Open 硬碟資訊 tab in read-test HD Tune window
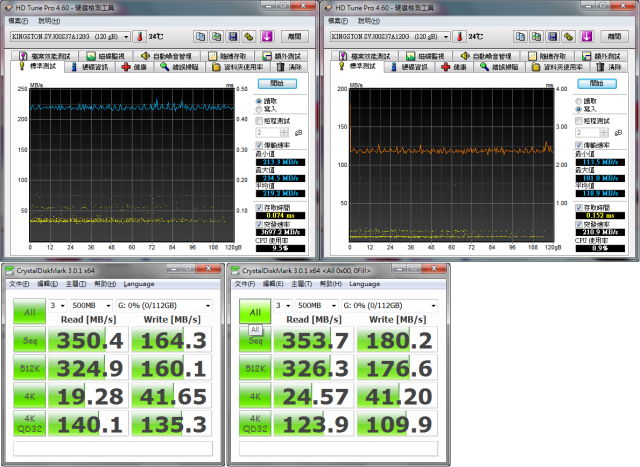The height and width of the screenshot is (467, 640). click(x=89, y=67)
